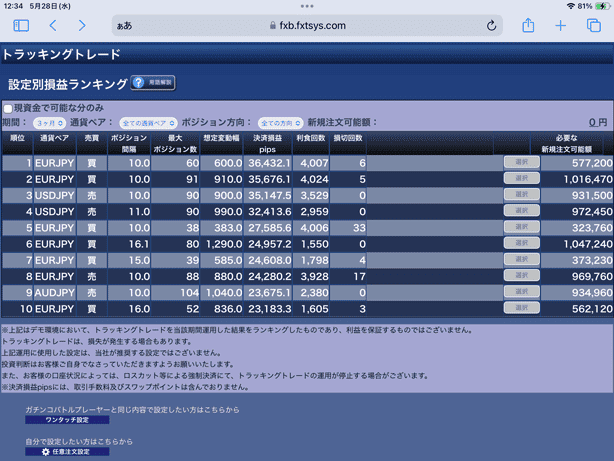Select the rank 1 EURJPY setting
The height and width of the screenshot is (461, 614).
click(x=522, y=162)
